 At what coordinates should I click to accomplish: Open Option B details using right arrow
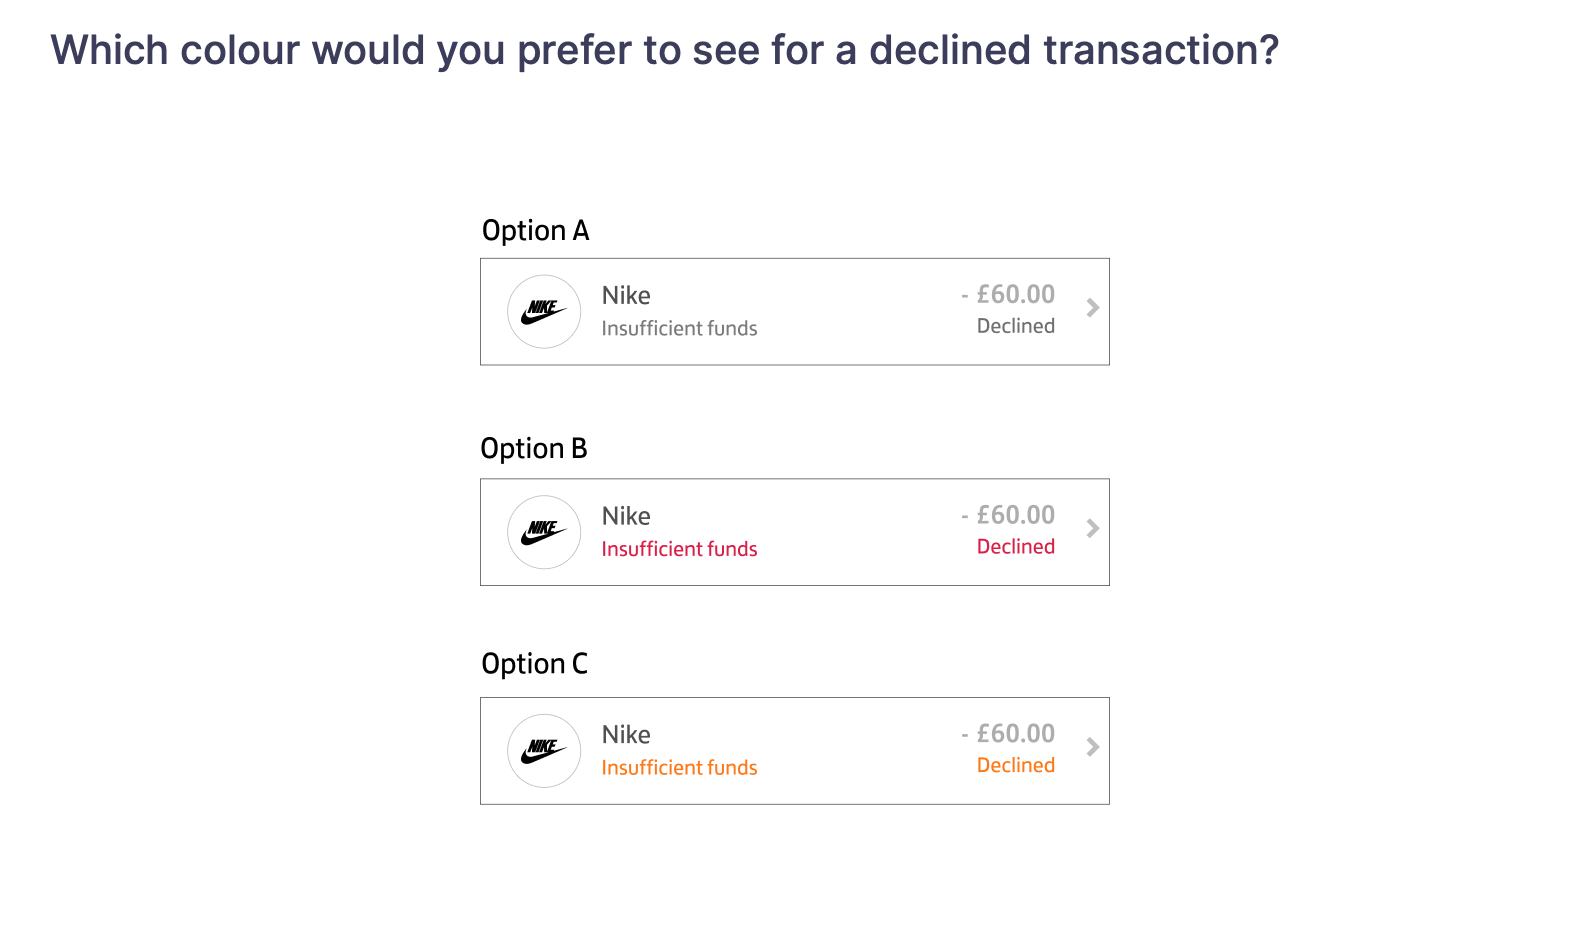(x=1092, y=530)
